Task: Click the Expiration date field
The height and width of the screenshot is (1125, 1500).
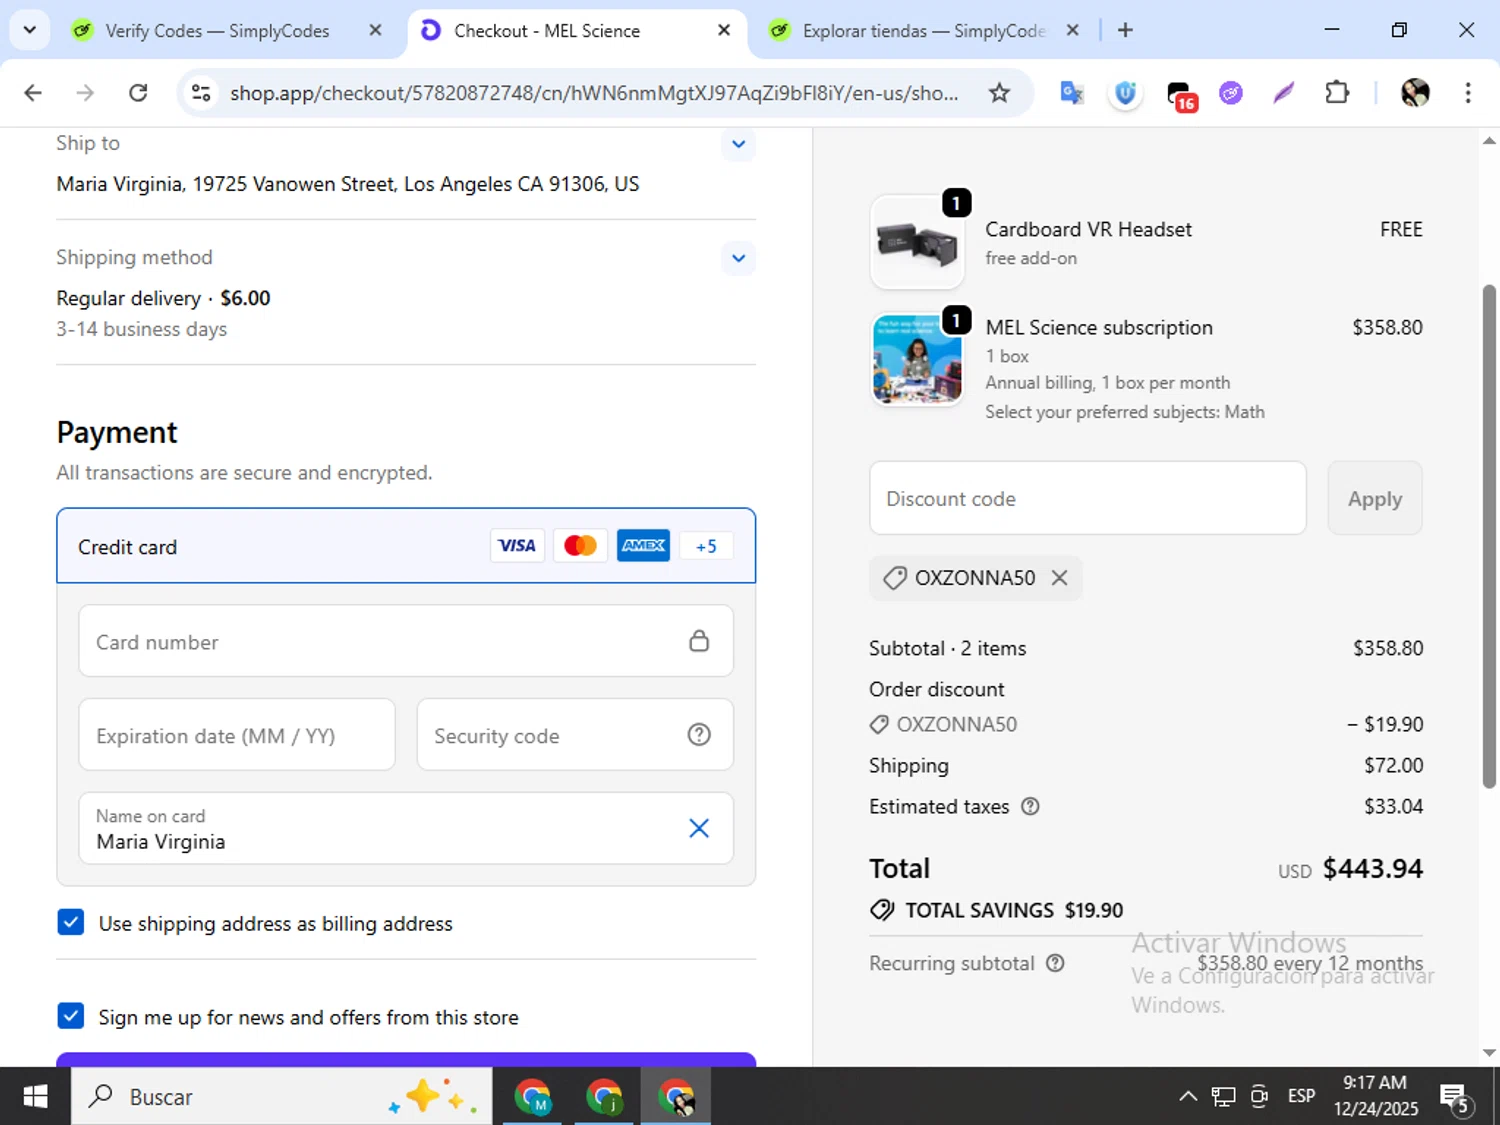Action: [x=237, y=735]
